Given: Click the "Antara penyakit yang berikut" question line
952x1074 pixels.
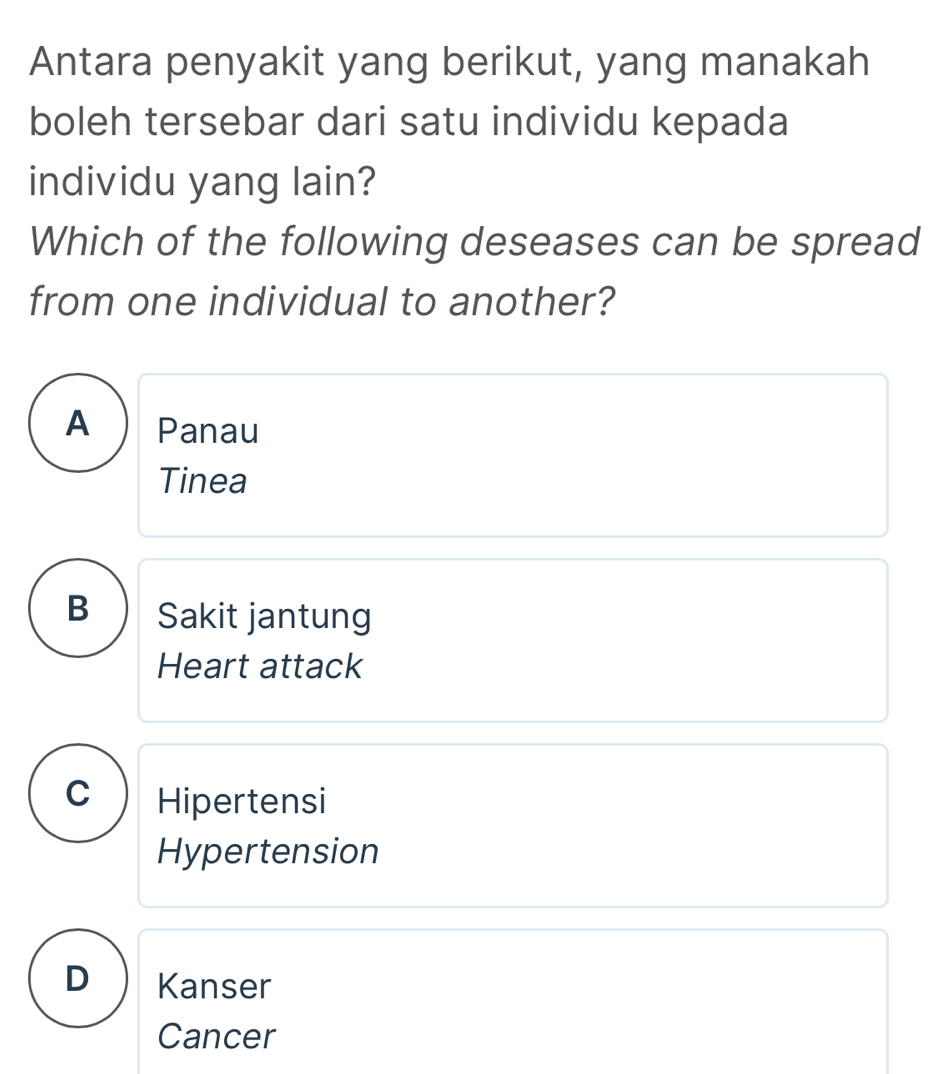Looking at the screenshot, I should (x=449, y=63).
